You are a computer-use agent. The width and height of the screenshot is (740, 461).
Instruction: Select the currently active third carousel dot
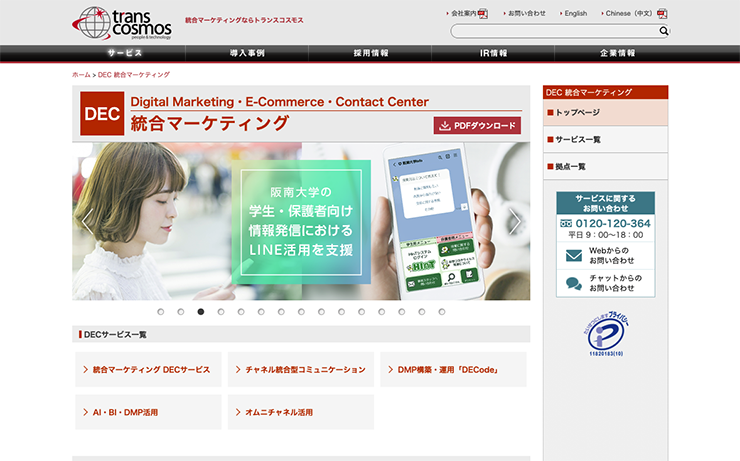click(x=201, y=312)
